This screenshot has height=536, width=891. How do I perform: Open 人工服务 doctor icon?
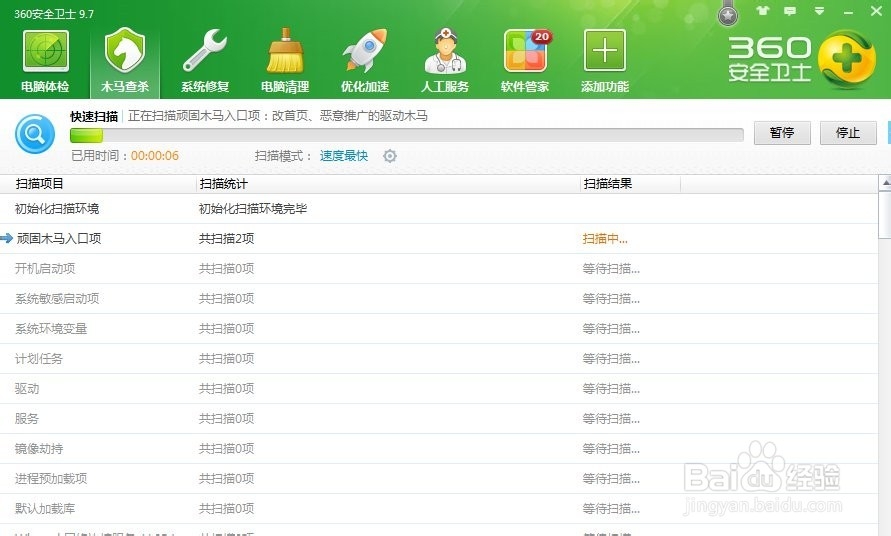[445, 51]
